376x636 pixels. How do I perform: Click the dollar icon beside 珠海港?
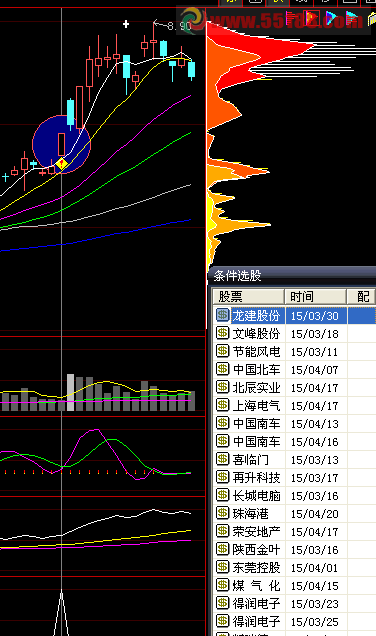(x=222, y=513)
